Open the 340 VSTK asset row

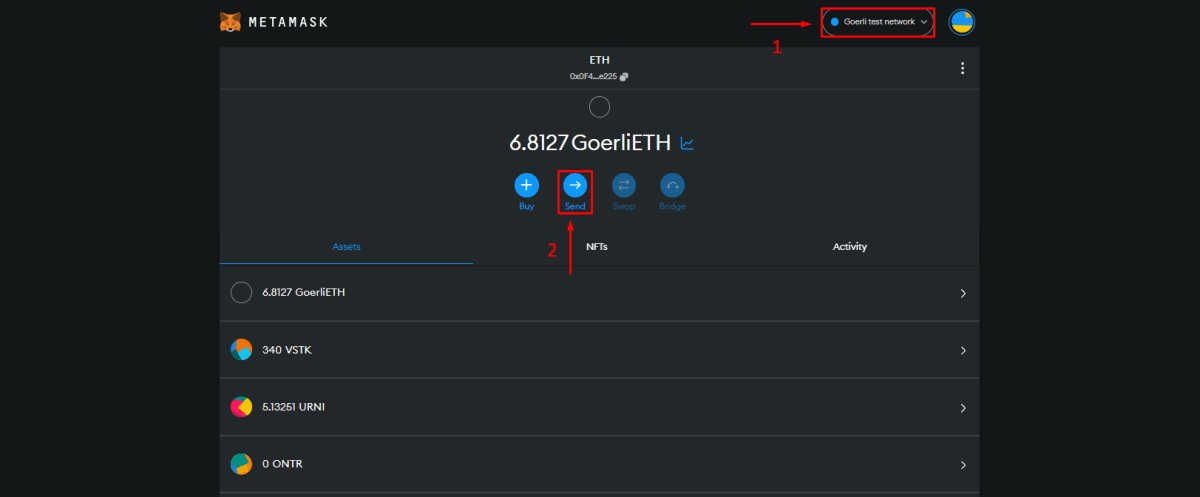pyautogui.click(x=599, y=350)
